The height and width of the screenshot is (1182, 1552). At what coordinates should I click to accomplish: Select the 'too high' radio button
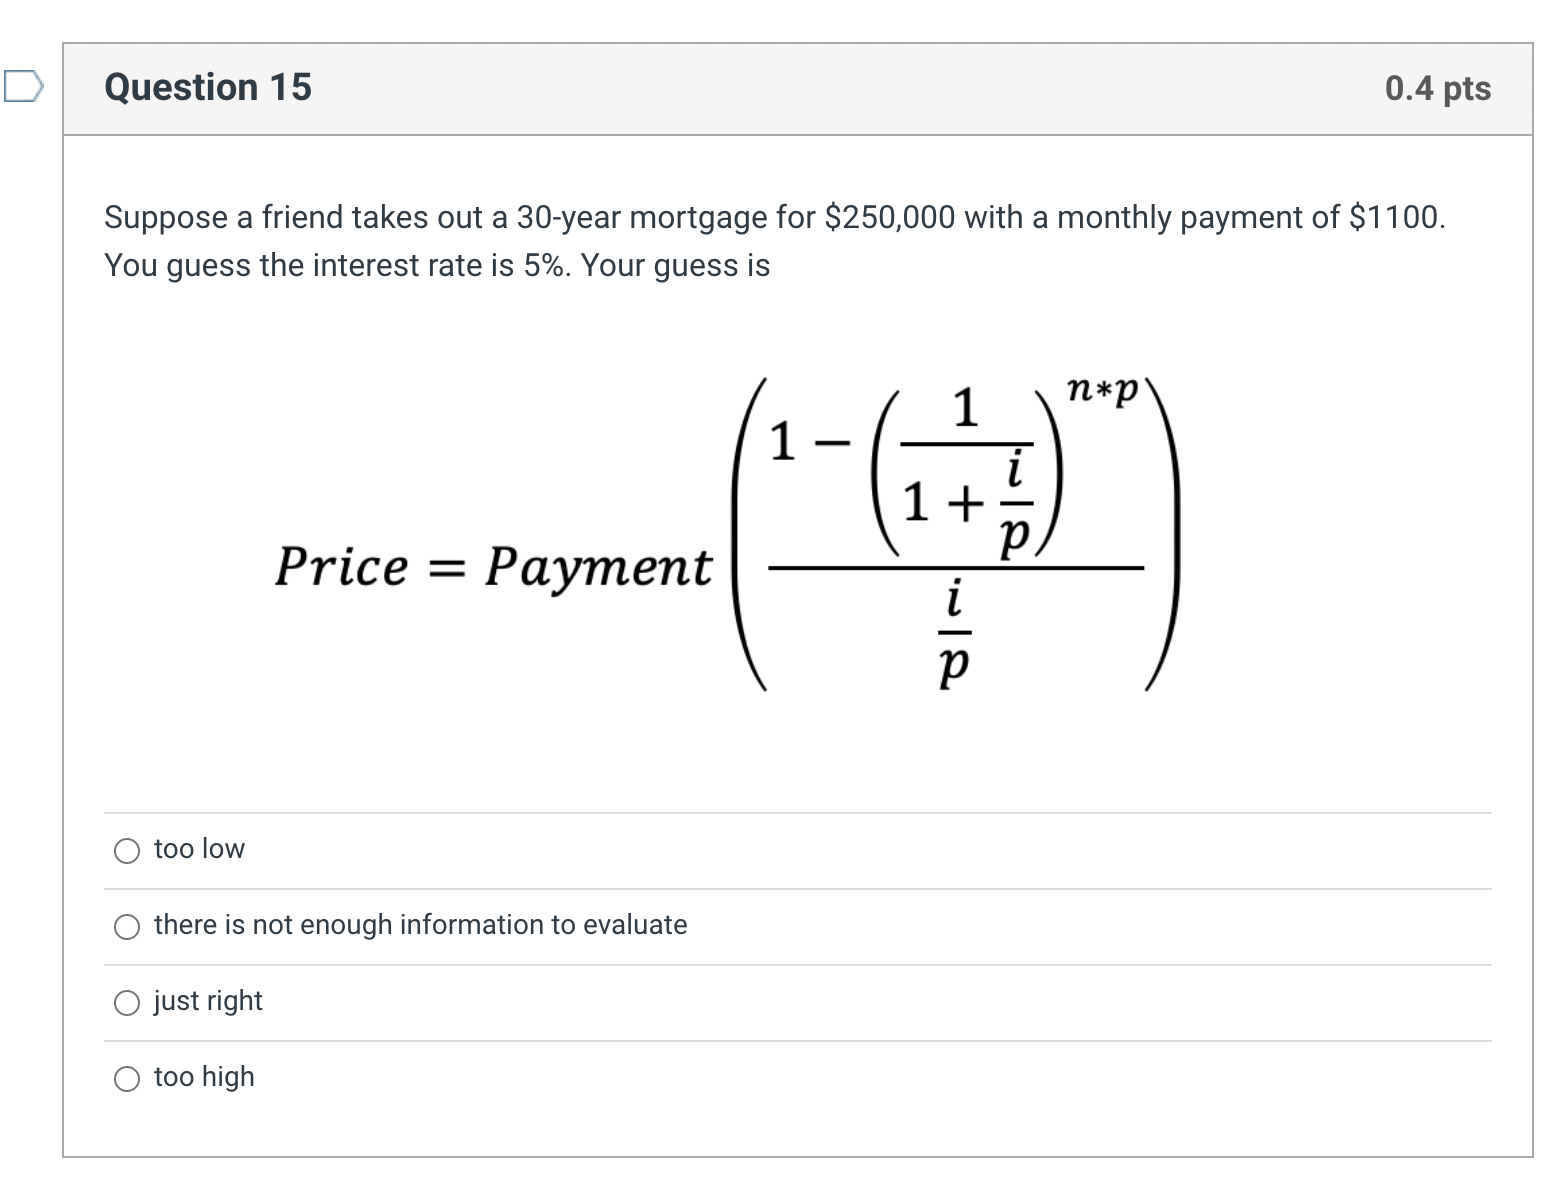(126, 1079)
